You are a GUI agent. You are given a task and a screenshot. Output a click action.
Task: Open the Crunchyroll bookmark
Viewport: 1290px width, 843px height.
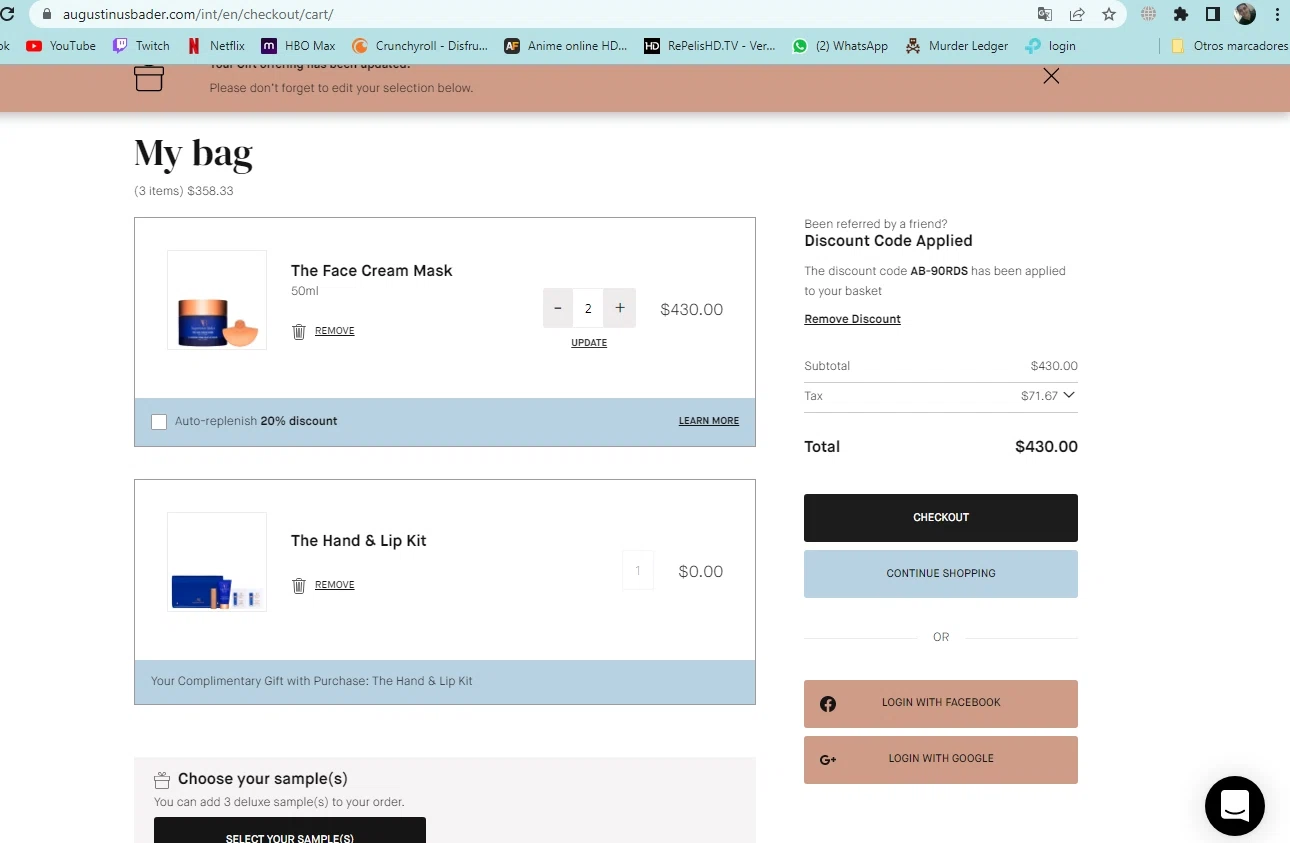click(x=420, y=46)
